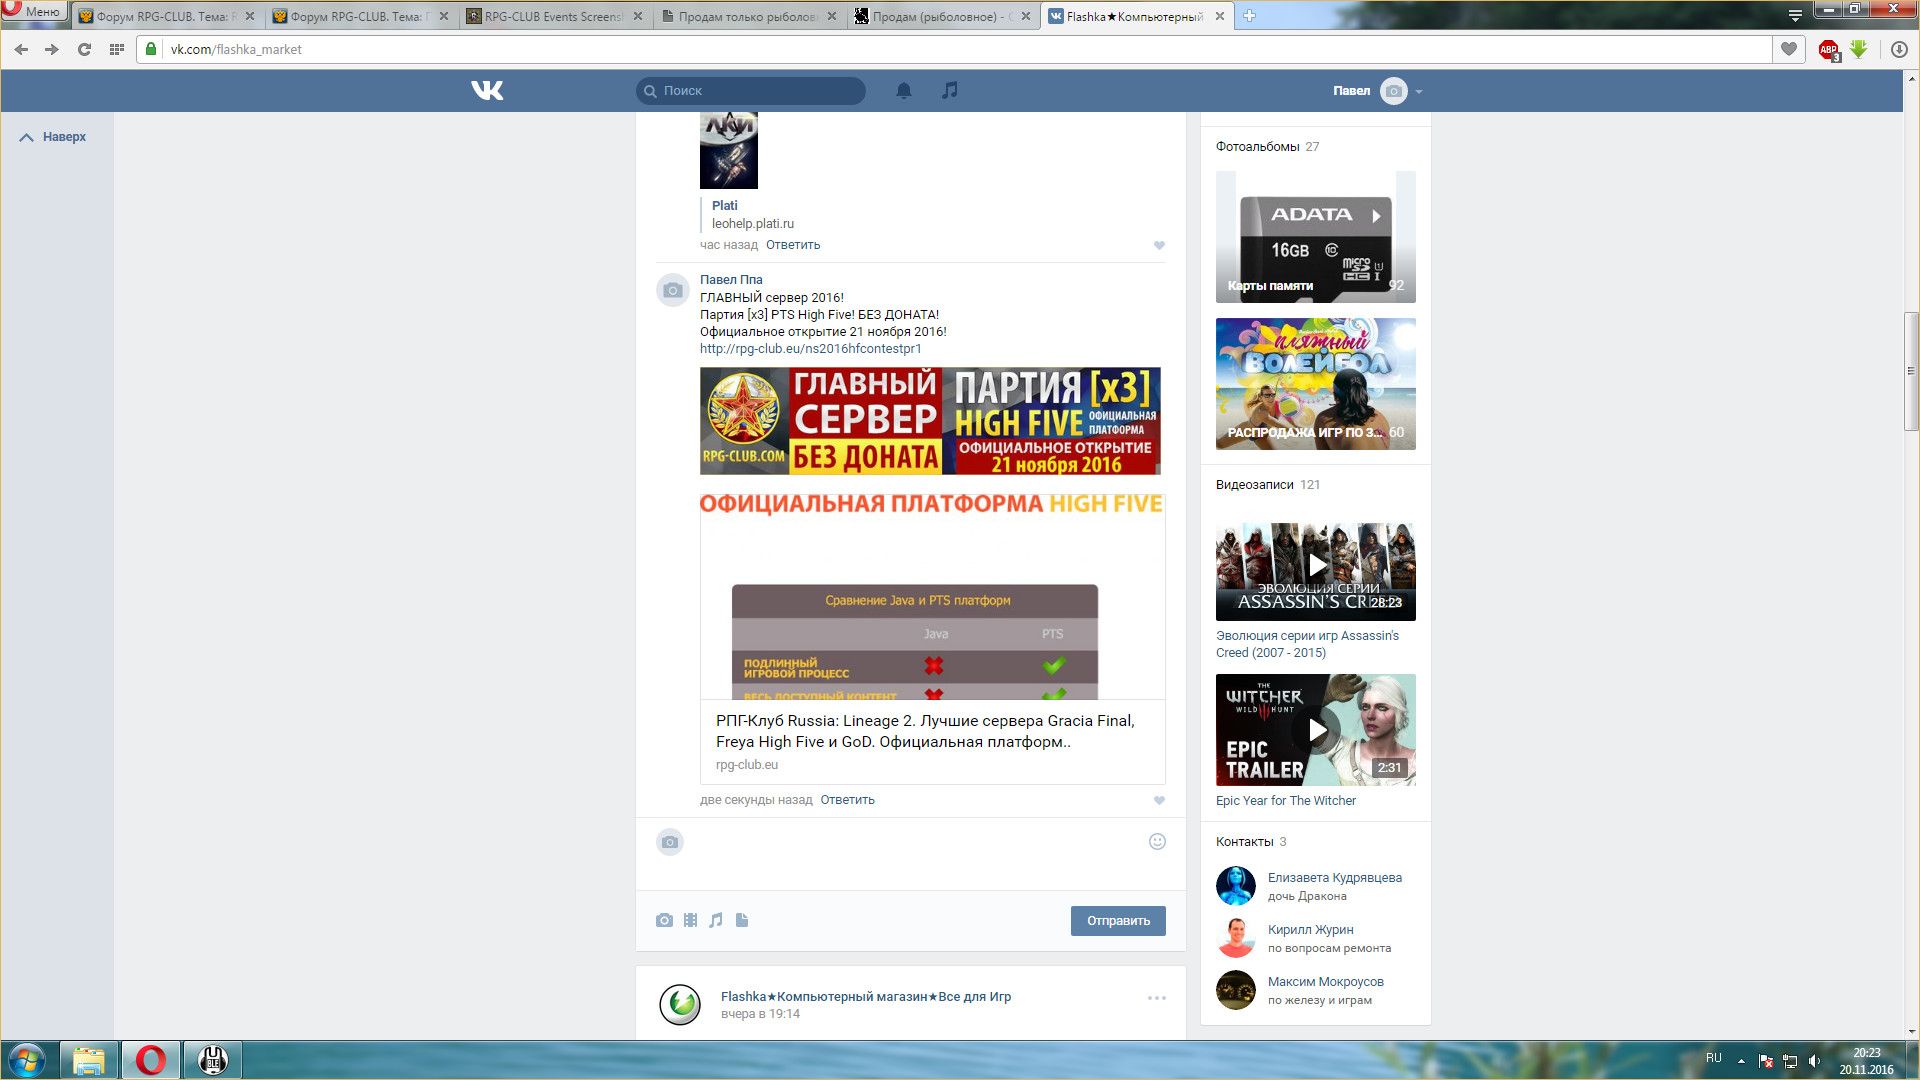Attach video using film strip icon

(690, 920)
